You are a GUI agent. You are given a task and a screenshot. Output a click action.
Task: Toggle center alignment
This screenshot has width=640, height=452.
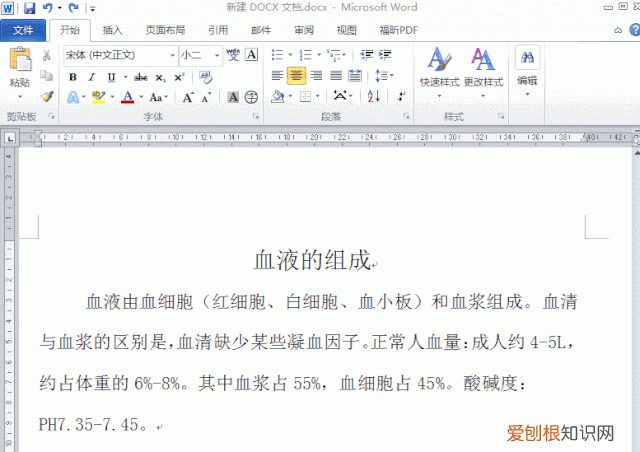(296, 76)
